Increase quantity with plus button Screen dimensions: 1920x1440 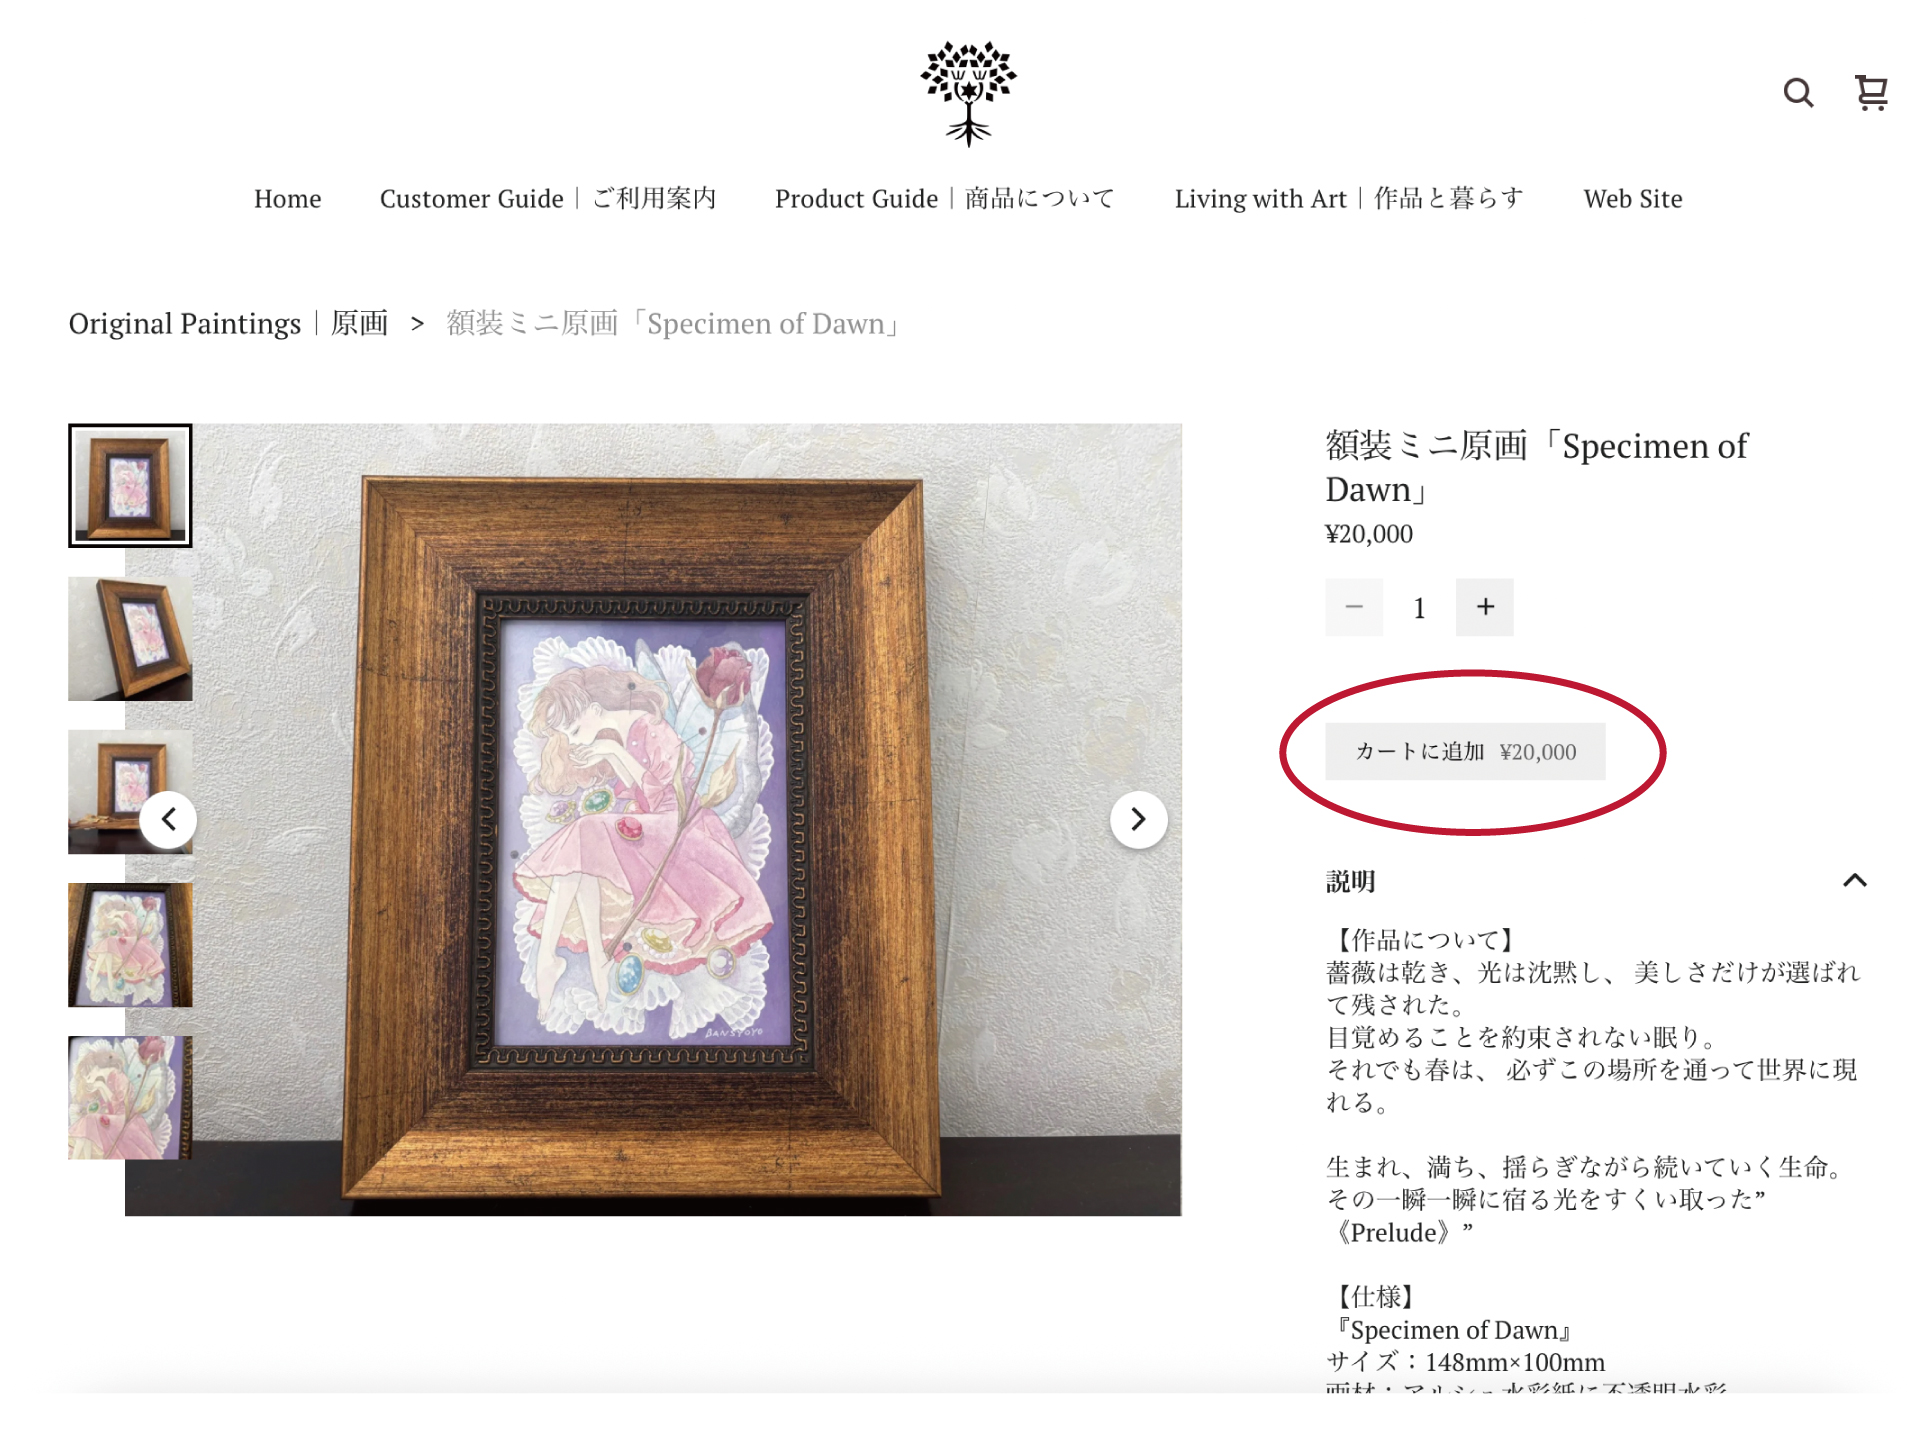pos(1485,607)
